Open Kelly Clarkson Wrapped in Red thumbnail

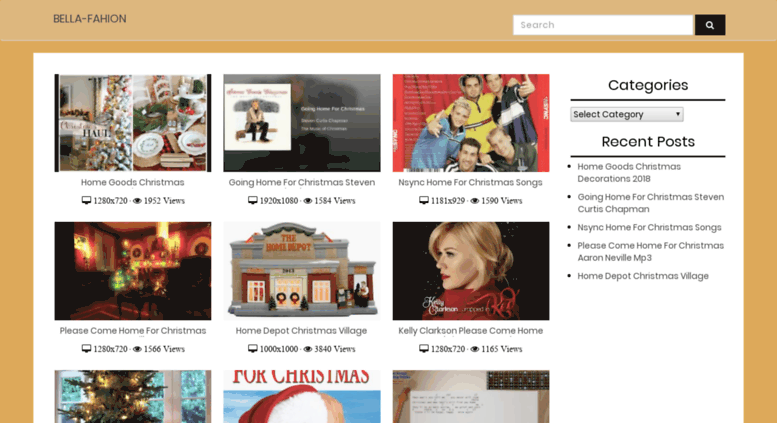pos(471,271)
